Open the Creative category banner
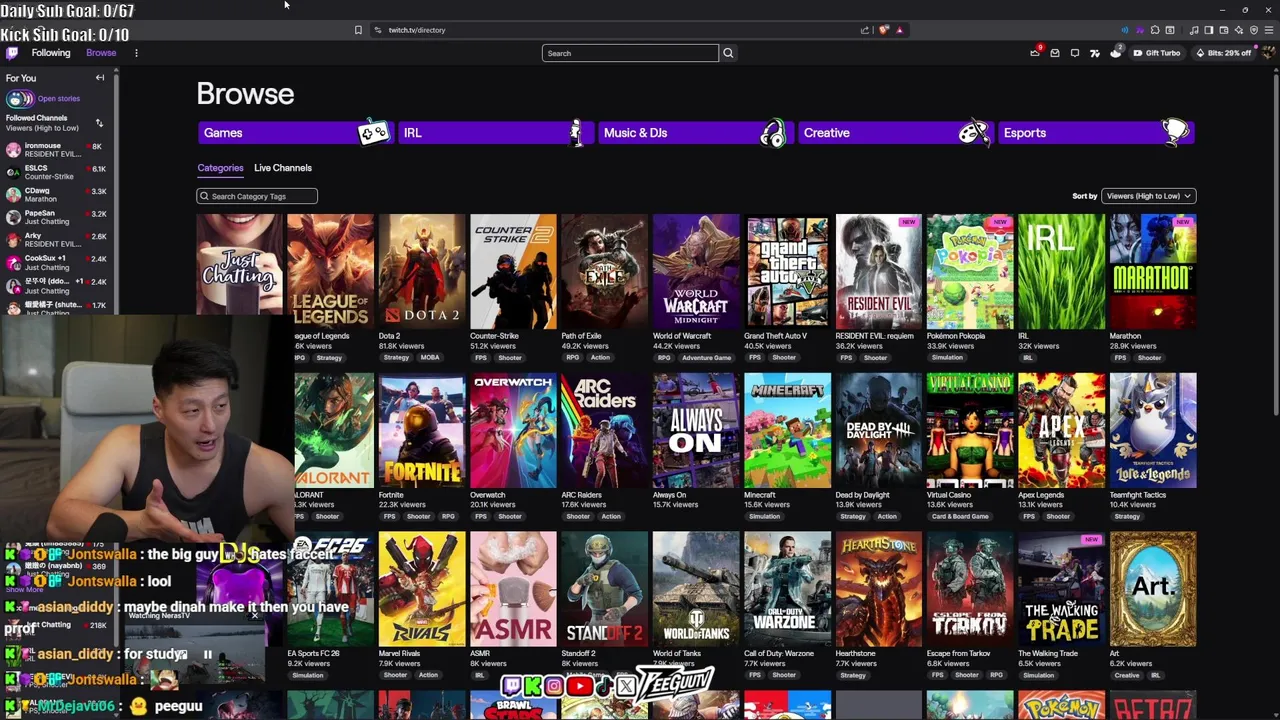The height and width of the screenshot is (720, 1280). 896,132
